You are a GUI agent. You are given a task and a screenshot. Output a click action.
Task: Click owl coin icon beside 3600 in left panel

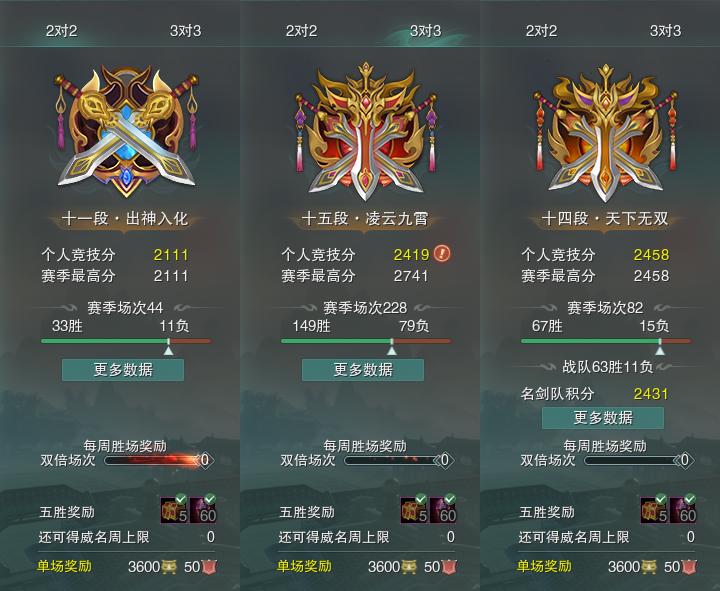[169, 567]
